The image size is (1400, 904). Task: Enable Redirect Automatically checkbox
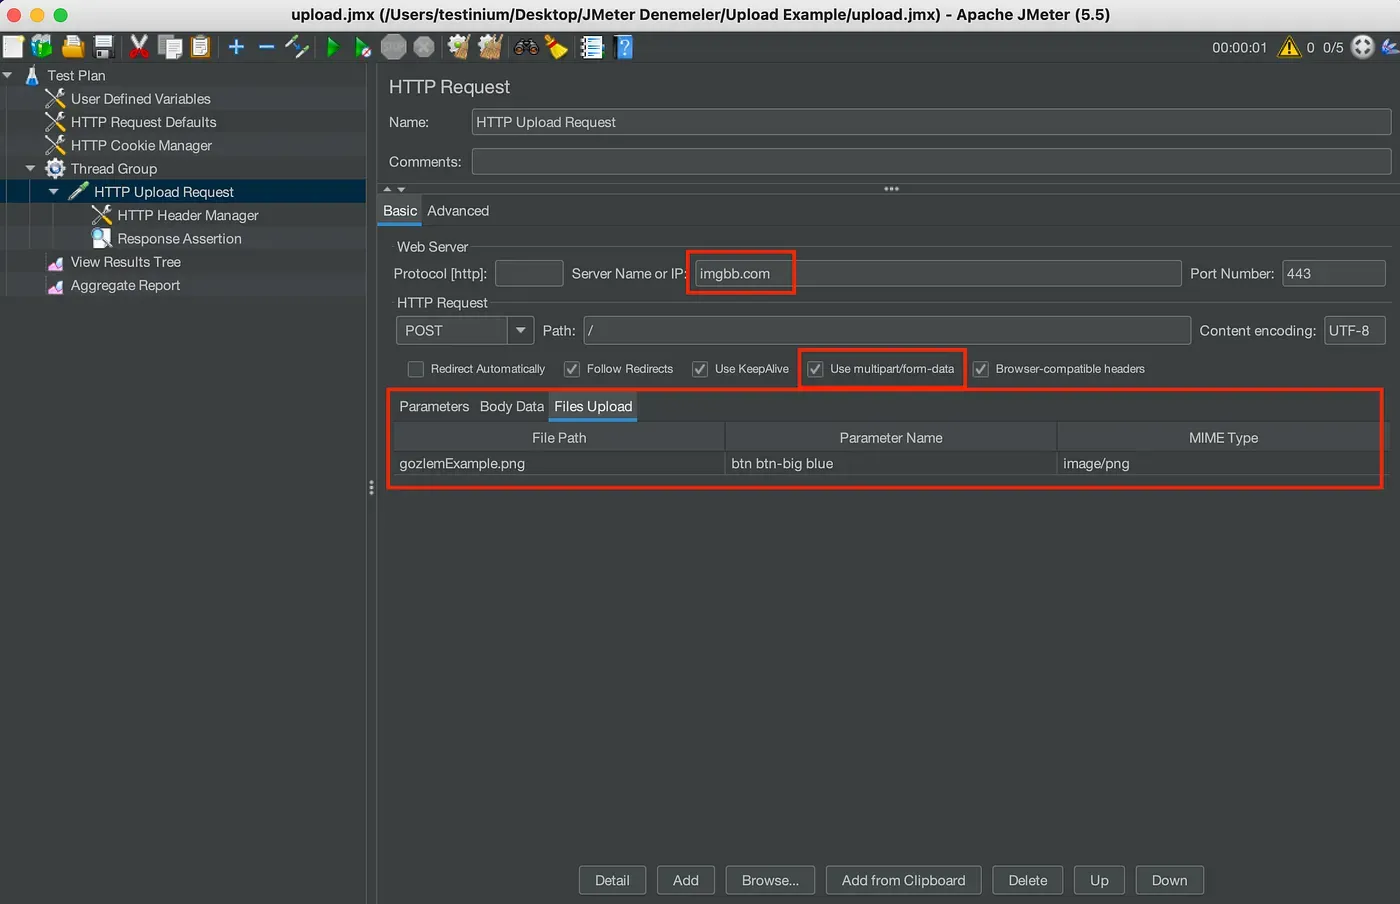click(415, 369)
